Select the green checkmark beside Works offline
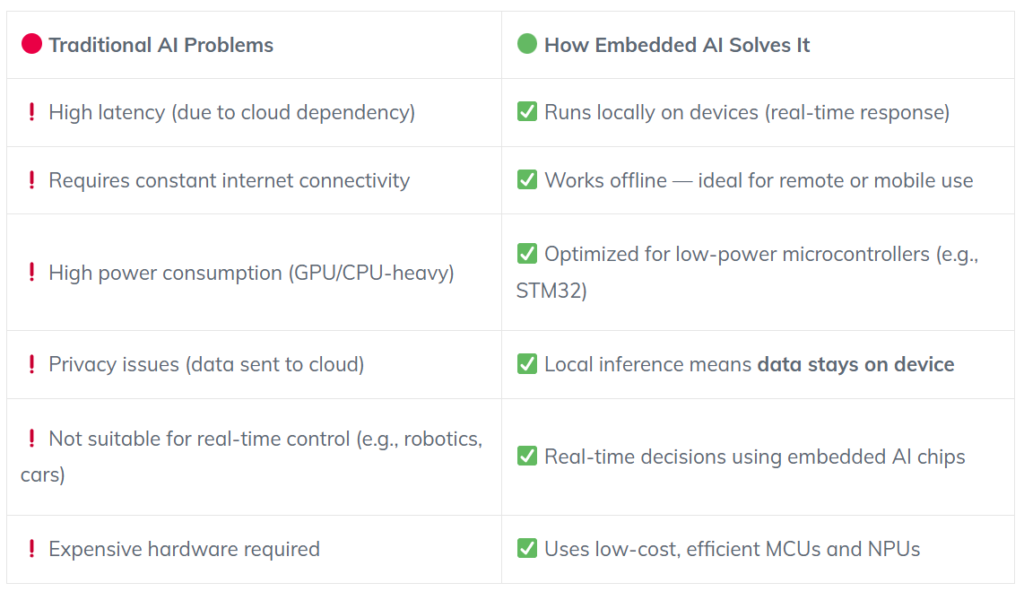Screen dimensions: 1024x609 pyautogui.click(x=527, y=180)
